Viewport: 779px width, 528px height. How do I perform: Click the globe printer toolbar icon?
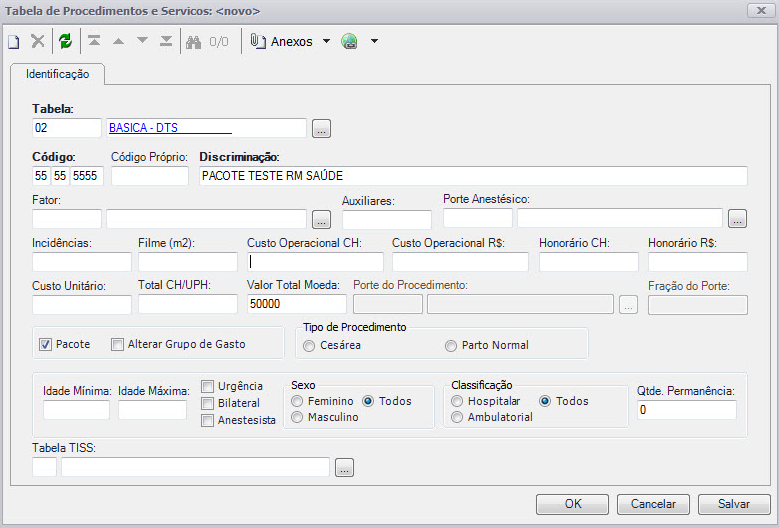pyautogui.click(x=350, y=41)
